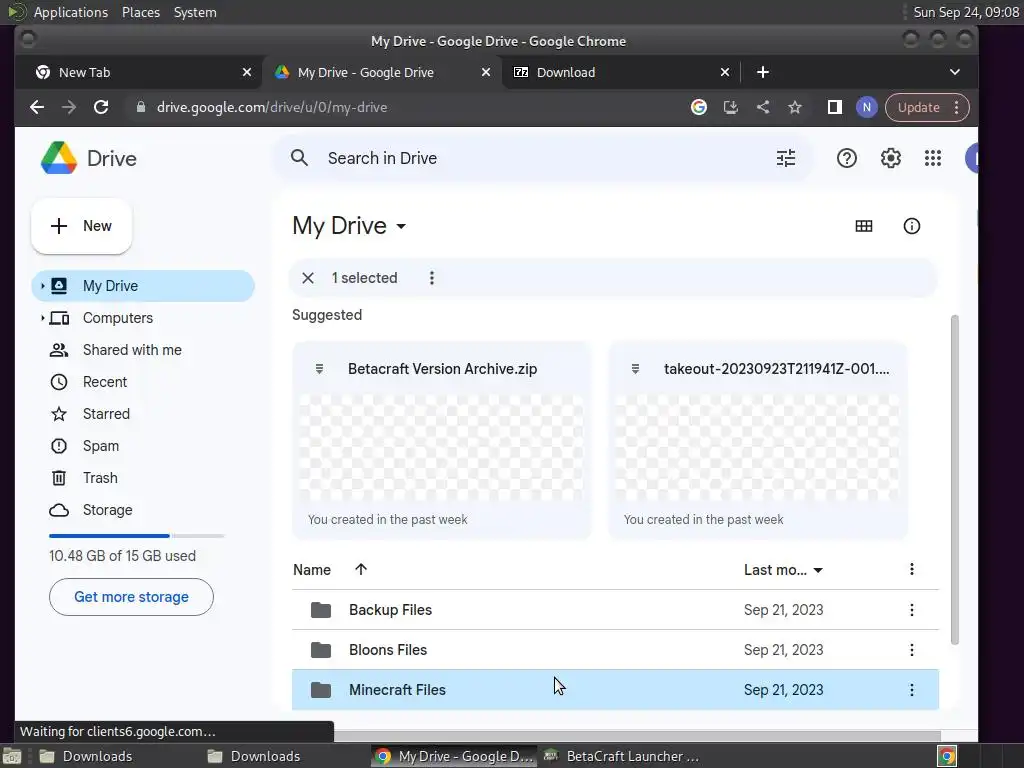Image resolution: width=1024 pixels, height=768 pixels.
Task: Close the Download tab
Action: (724, 72)
